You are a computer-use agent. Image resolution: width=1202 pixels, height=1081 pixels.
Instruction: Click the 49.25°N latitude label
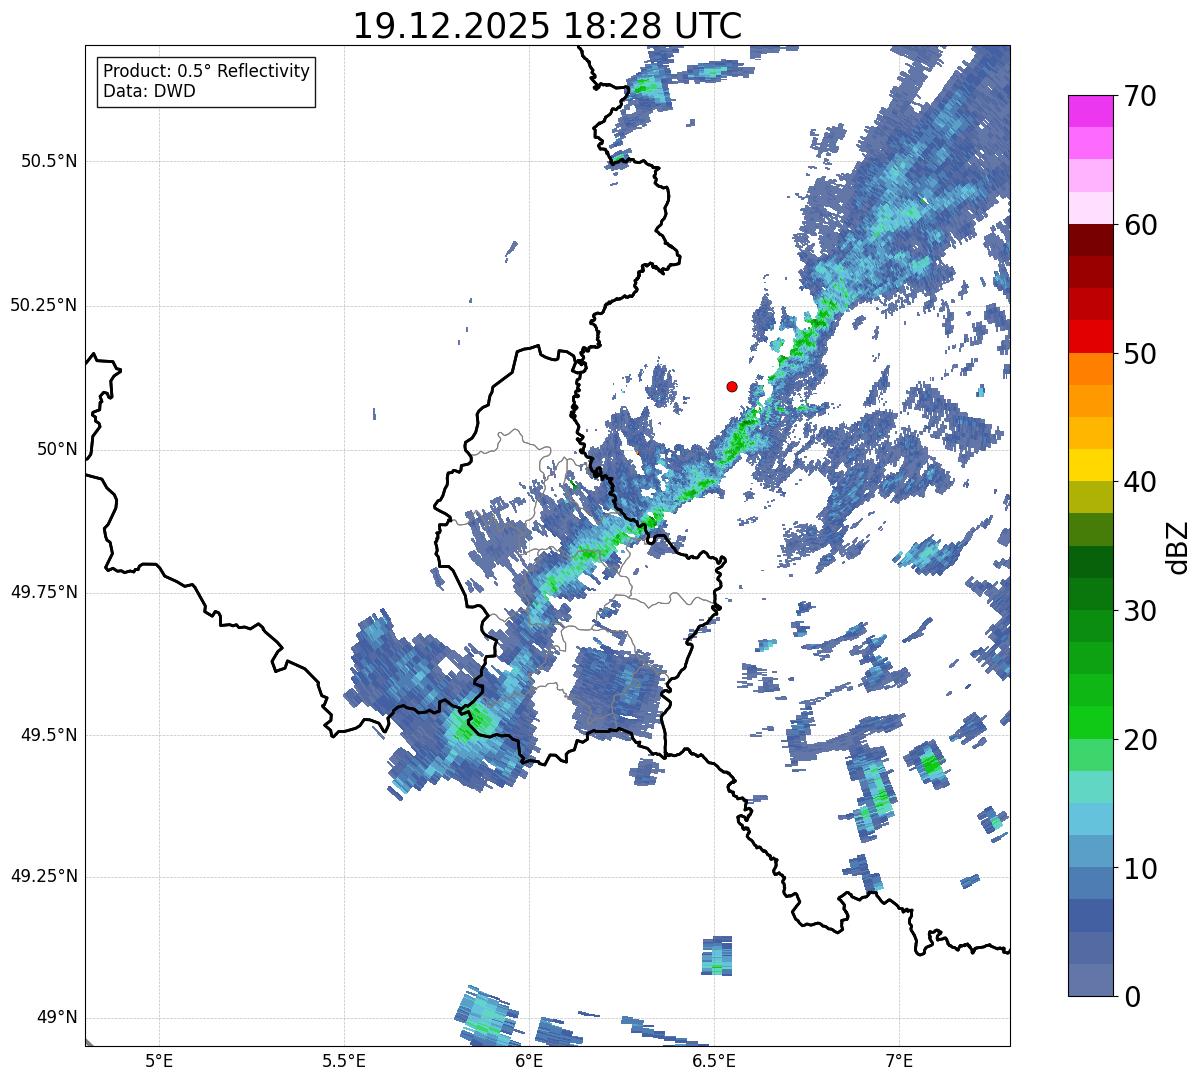pyautogui.click(x=44, y=877)
